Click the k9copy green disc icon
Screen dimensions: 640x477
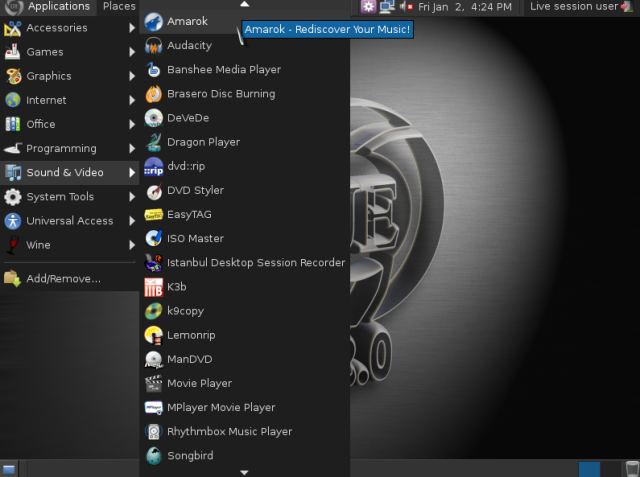coord(153,311)
